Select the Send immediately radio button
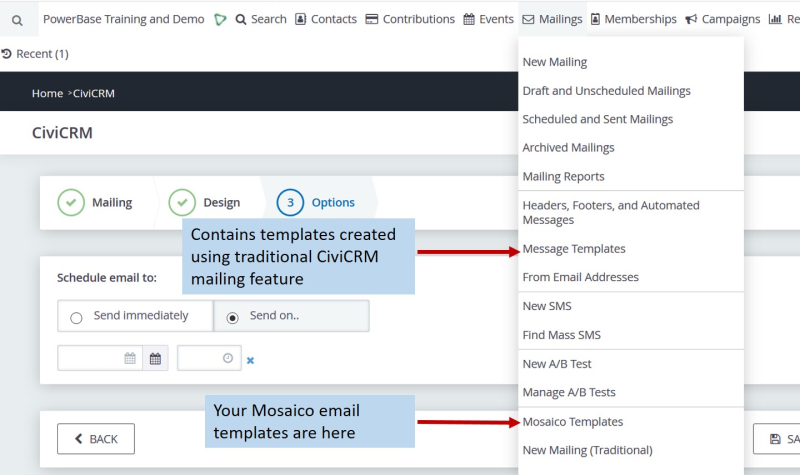 (77, 318)
